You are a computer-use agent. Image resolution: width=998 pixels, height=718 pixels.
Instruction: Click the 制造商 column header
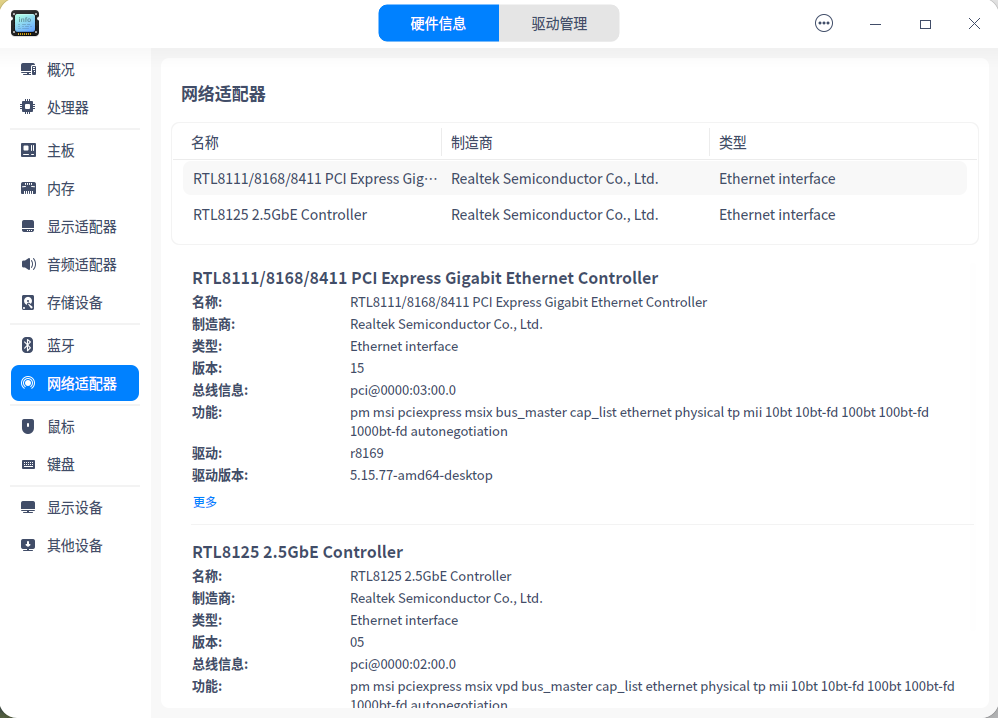tap(575, 143)
